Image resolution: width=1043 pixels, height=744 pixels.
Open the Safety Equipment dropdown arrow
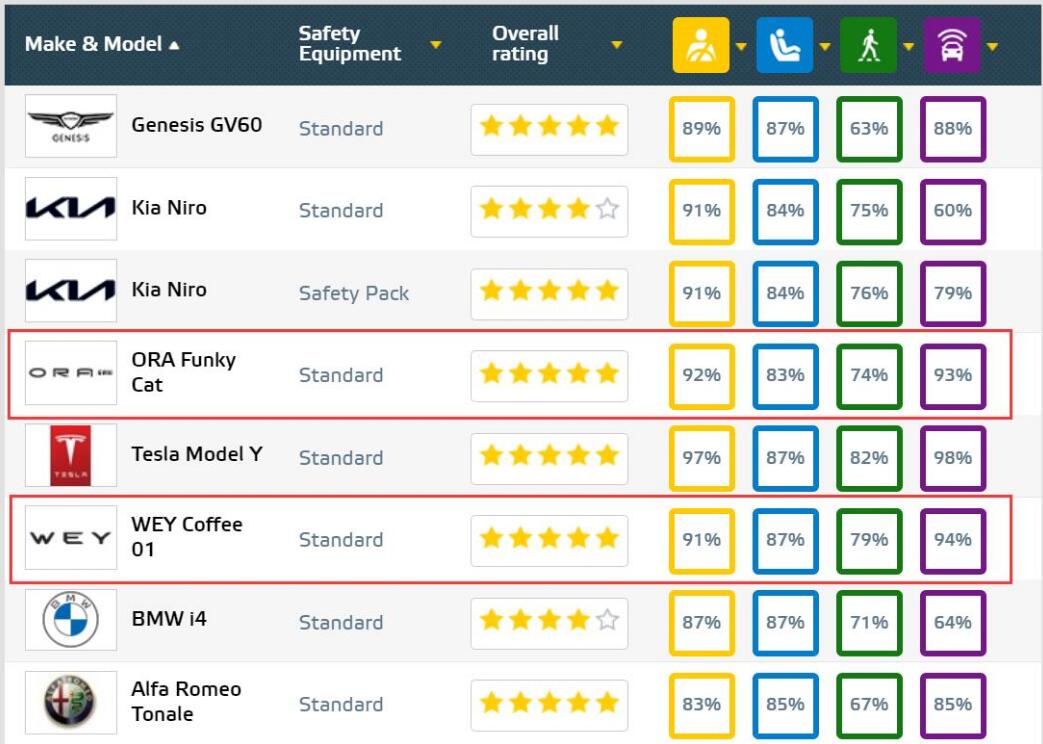(x=436, y=45)
